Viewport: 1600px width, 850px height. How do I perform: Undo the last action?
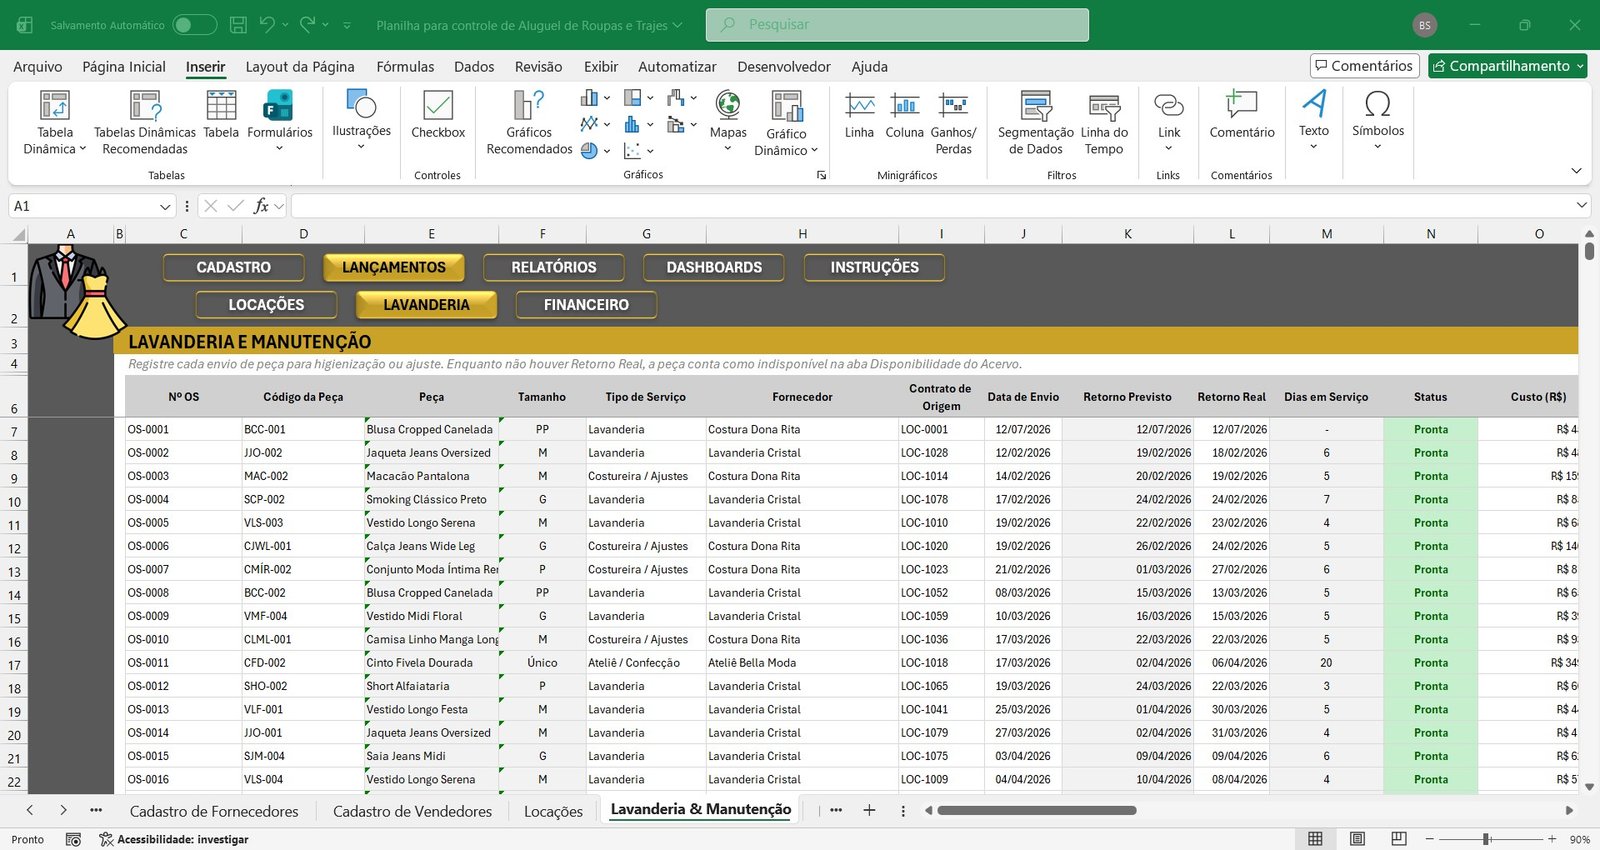tap(266, 25)
